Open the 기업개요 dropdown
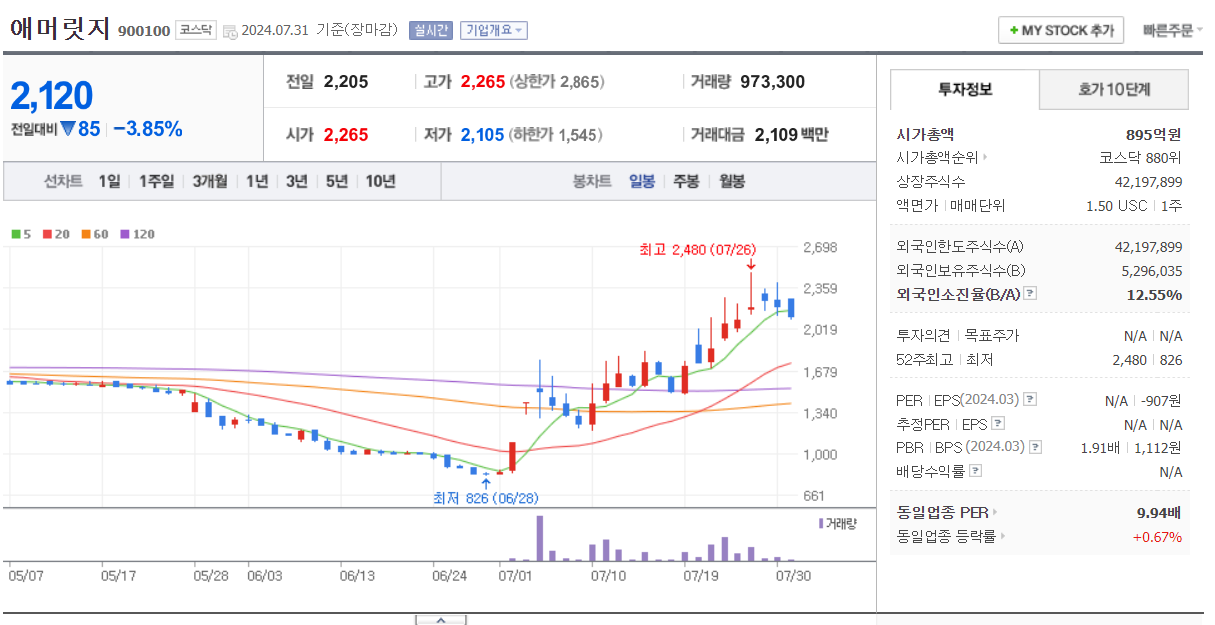This screenshot has width=1215, height=625. [494, 31]
